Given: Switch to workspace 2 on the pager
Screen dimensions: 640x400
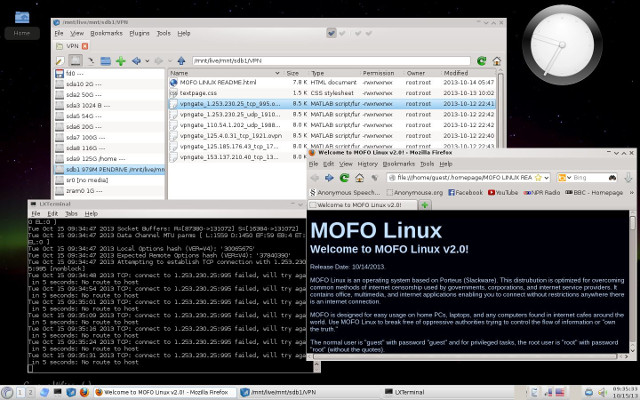Looking at the screenshot, I should click(x=30, y=393).
